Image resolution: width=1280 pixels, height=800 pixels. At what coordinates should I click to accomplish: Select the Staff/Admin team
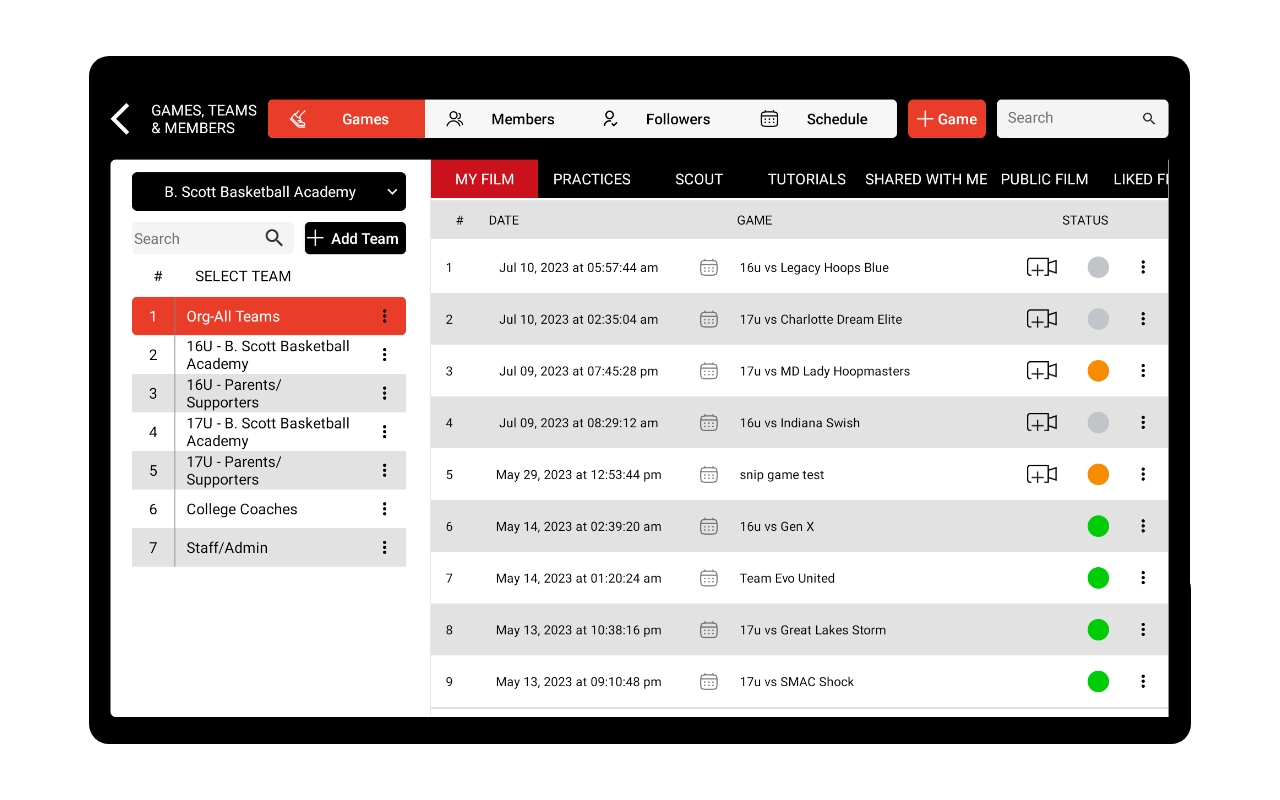[x=269, y=547]
